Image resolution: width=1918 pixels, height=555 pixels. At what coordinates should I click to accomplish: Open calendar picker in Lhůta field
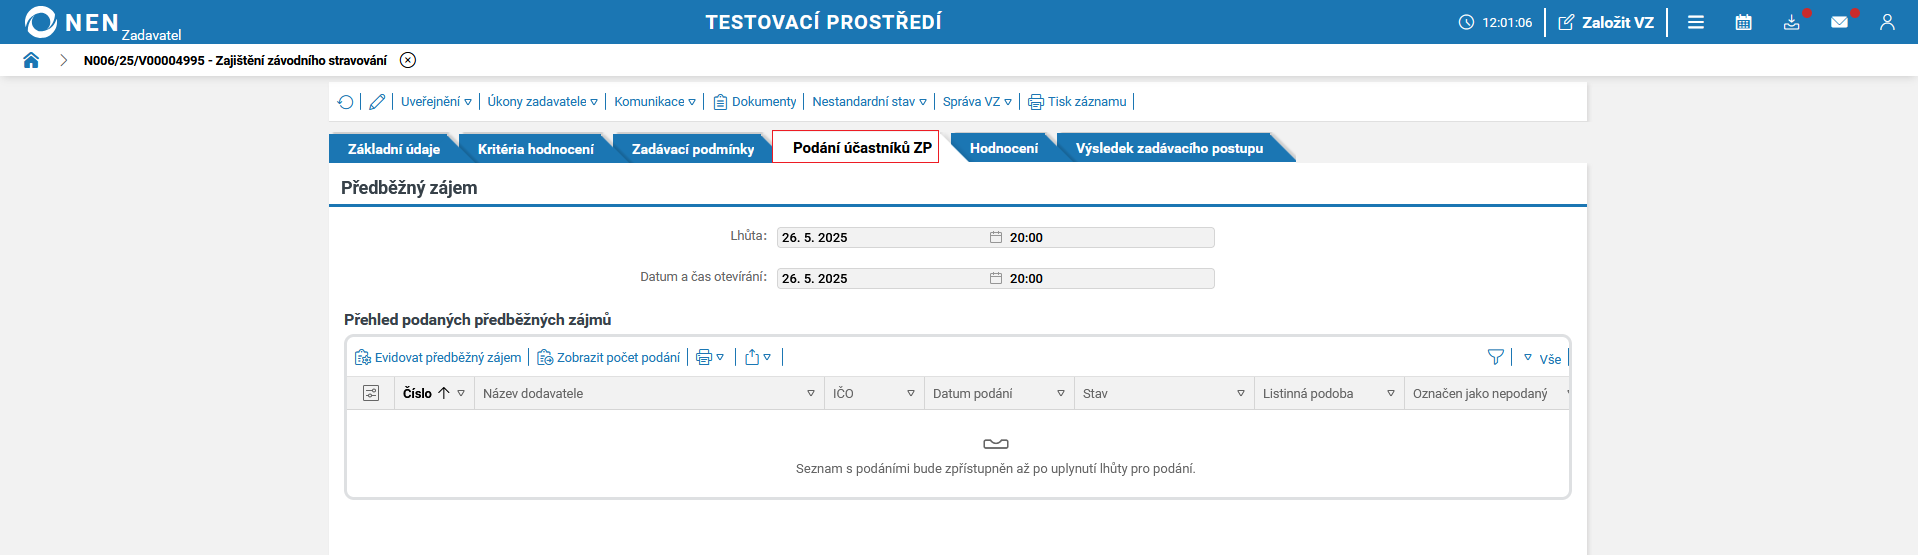point(996,237)
